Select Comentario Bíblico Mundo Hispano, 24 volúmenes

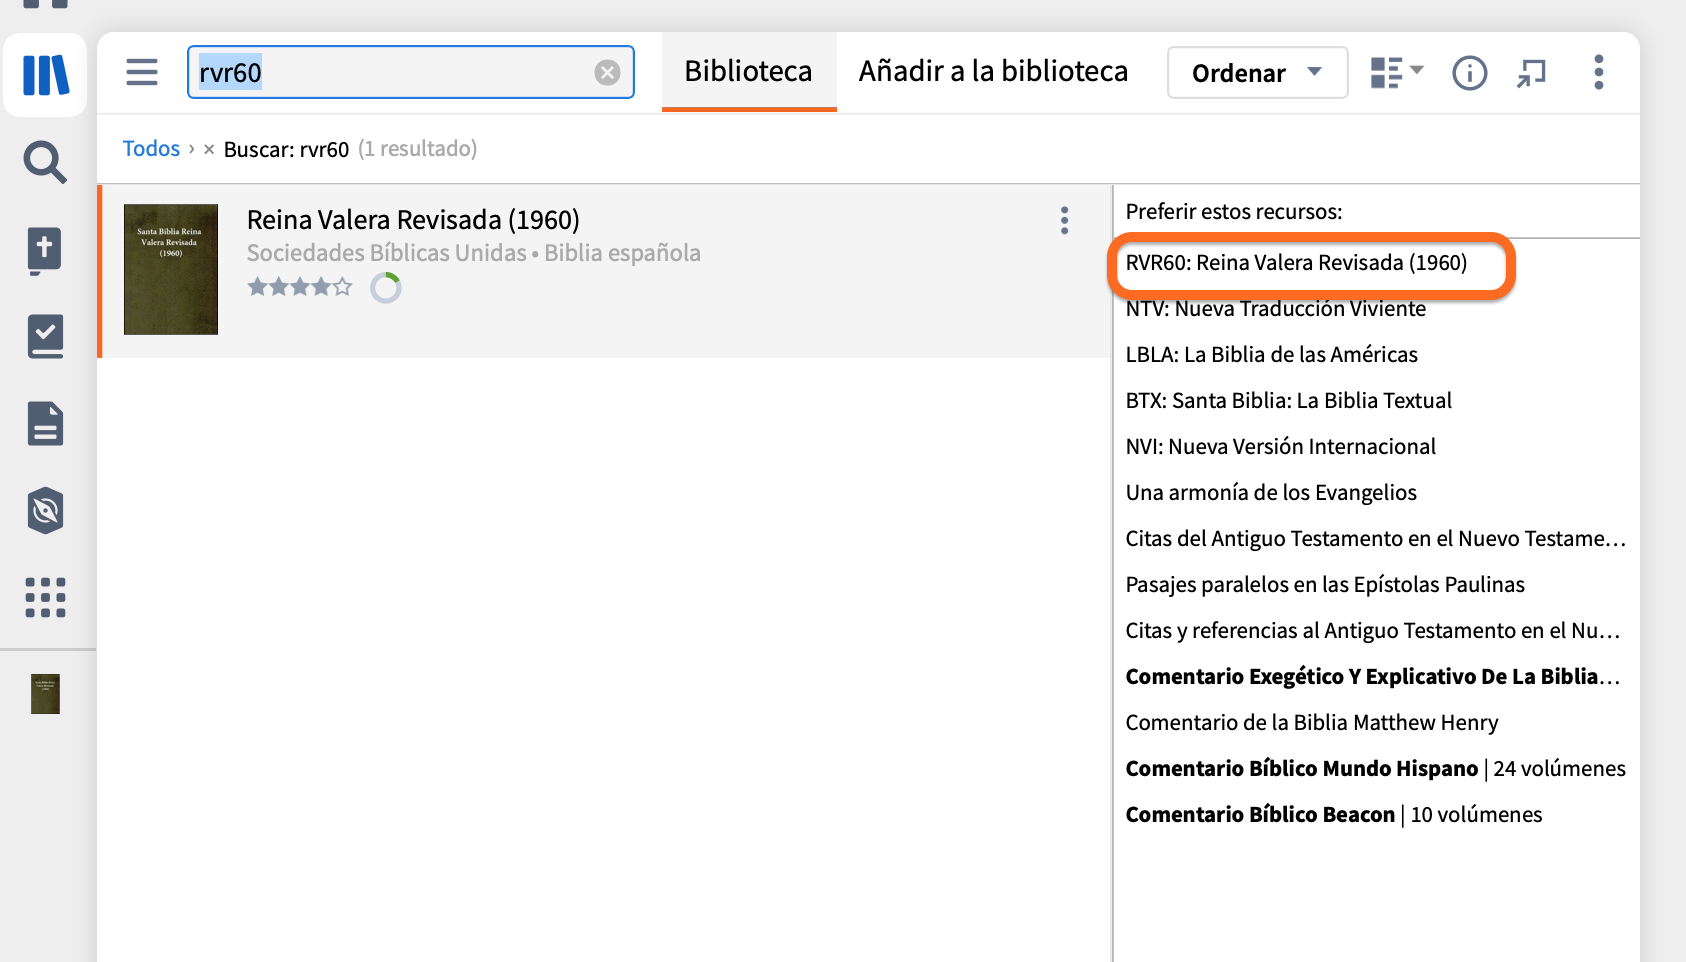pyautogui.click(x=1375, y=769)
